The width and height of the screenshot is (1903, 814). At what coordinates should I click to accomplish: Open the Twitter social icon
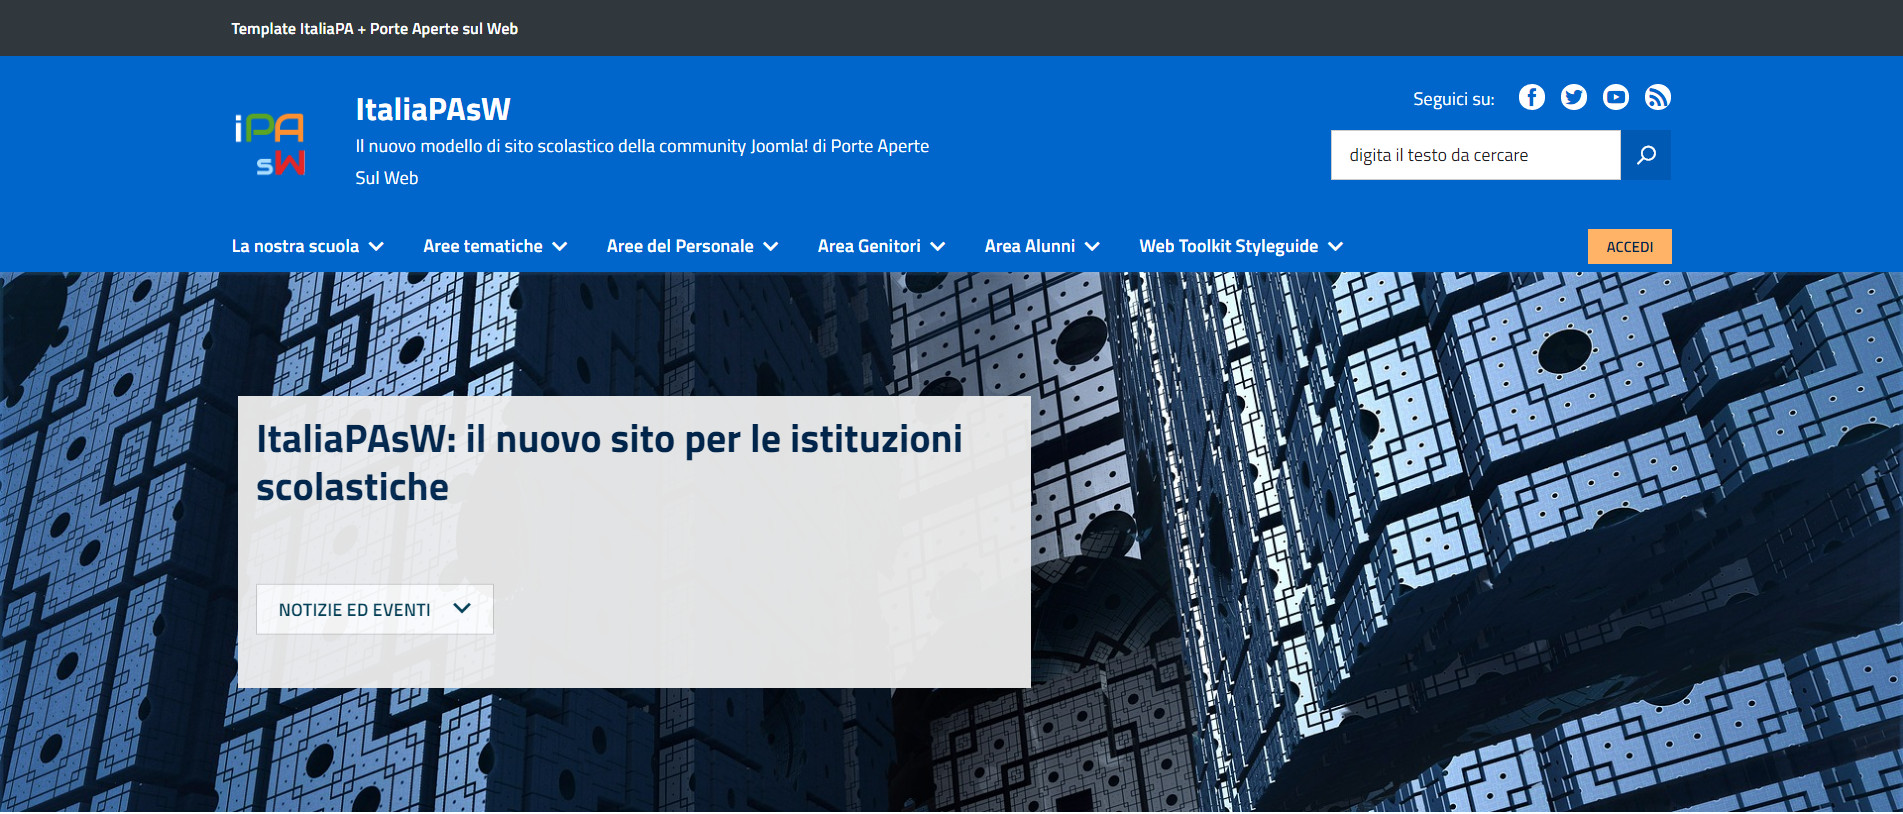(x=1573, y=97)
